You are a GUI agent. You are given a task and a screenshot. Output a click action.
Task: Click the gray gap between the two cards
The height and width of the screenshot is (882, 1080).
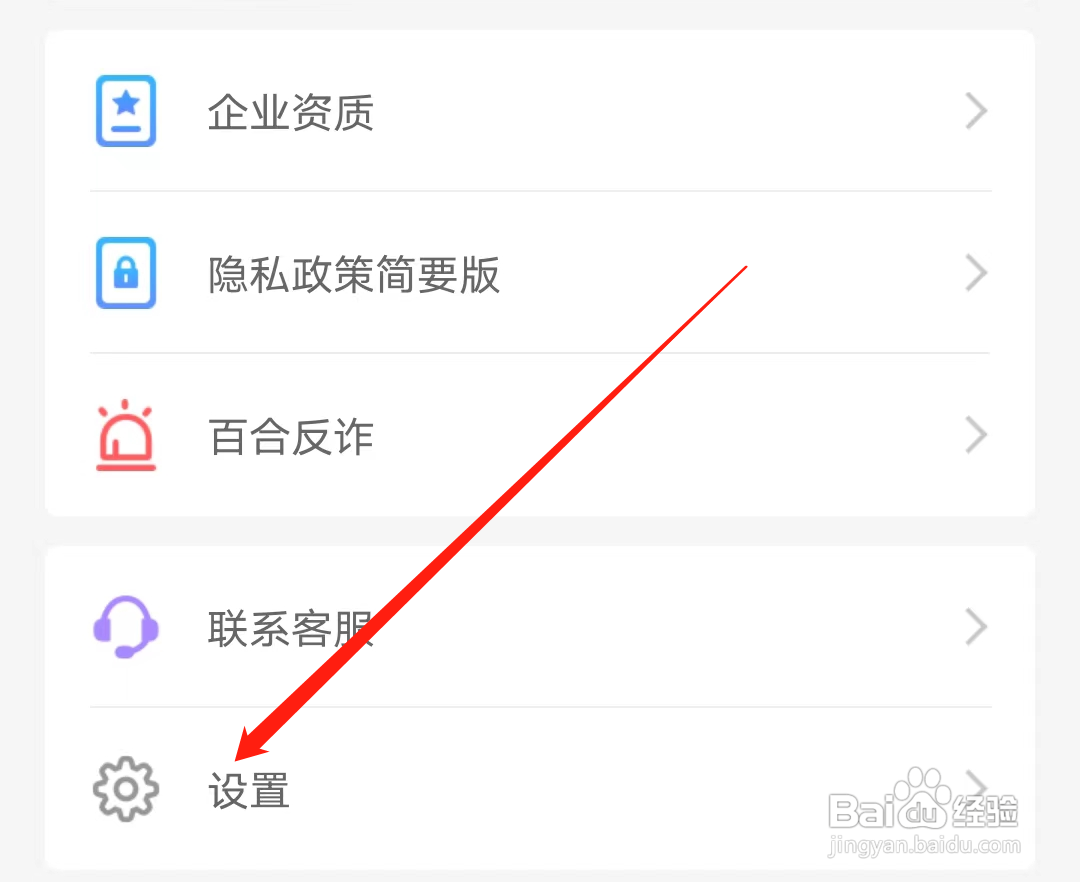click(x=540, y=531)
